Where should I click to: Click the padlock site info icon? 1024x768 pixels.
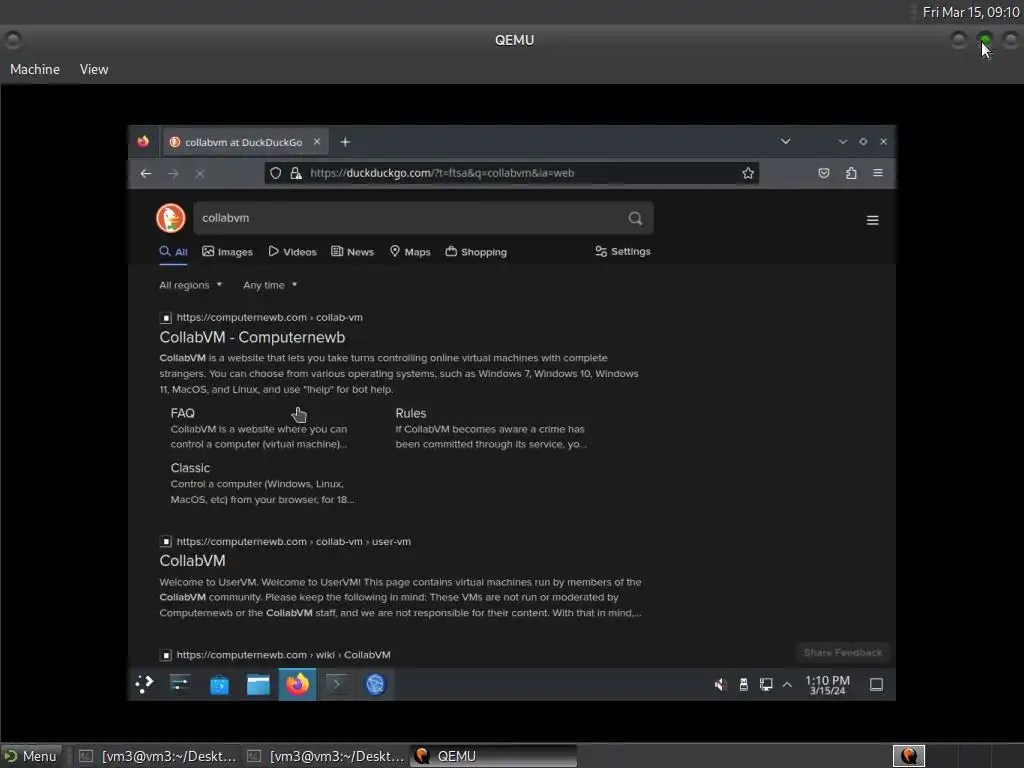point(296,173)
